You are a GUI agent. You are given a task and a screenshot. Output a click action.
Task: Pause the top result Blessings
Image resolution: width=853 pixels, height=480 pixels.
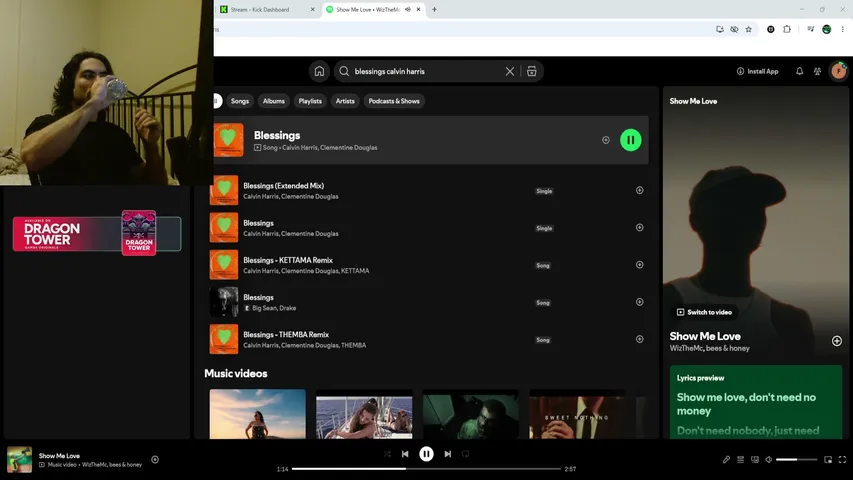(631, 140)
